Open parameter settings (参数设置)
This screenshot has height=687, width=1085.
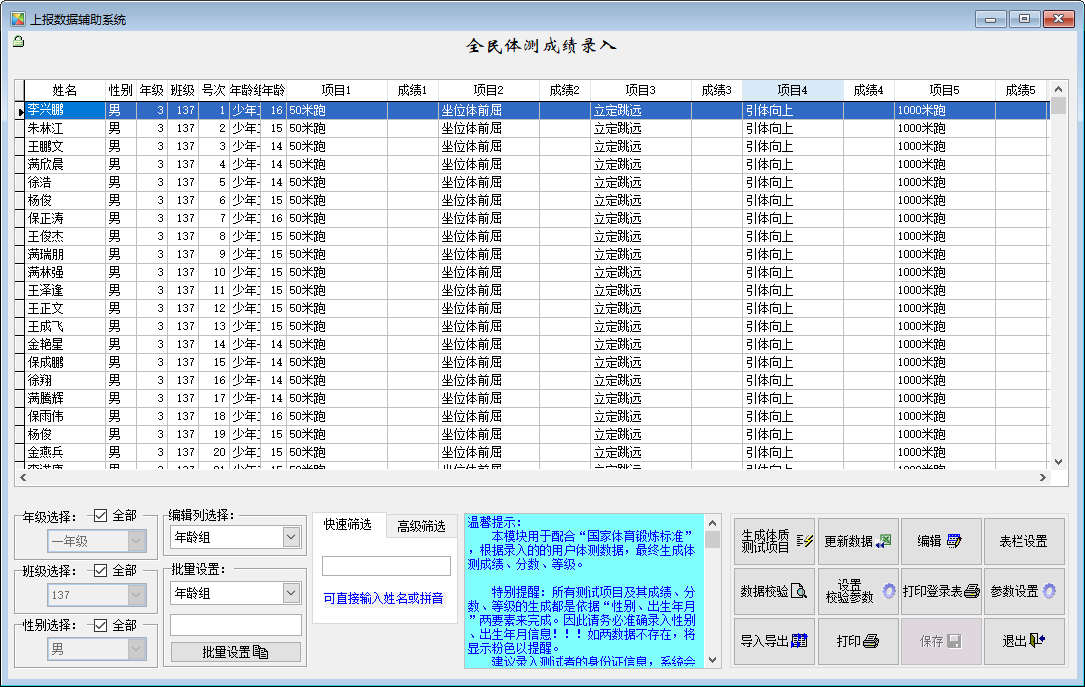[1024, 592]
